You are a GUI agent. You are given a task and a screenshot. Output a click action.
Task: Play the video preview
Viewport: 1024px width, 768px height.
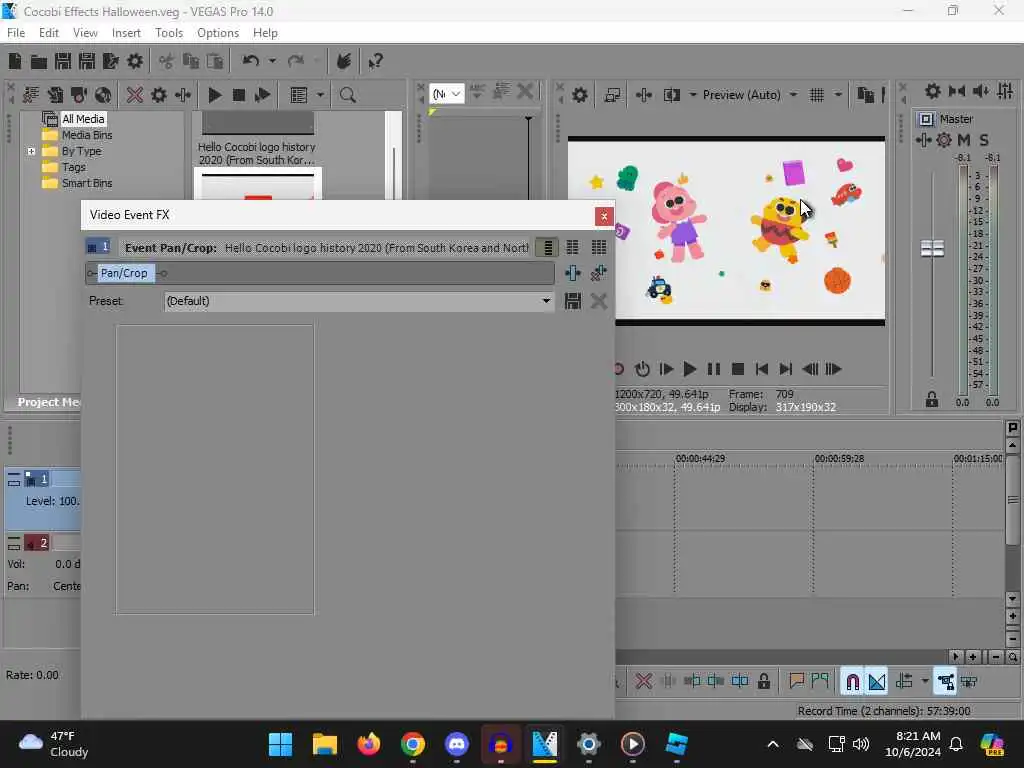[689, 369]
